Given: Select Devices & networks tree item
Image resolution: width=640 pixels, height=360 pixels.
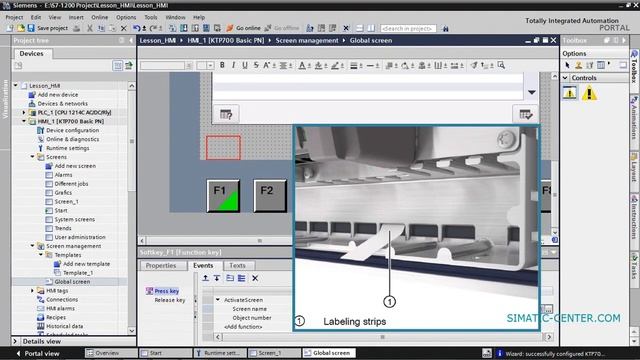Looking at the screenshot, I should pos(58,103).
